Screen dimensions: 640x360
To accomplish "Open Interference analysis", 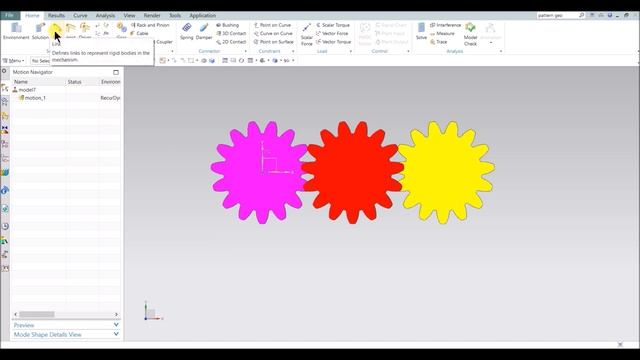I will point(445,25).
